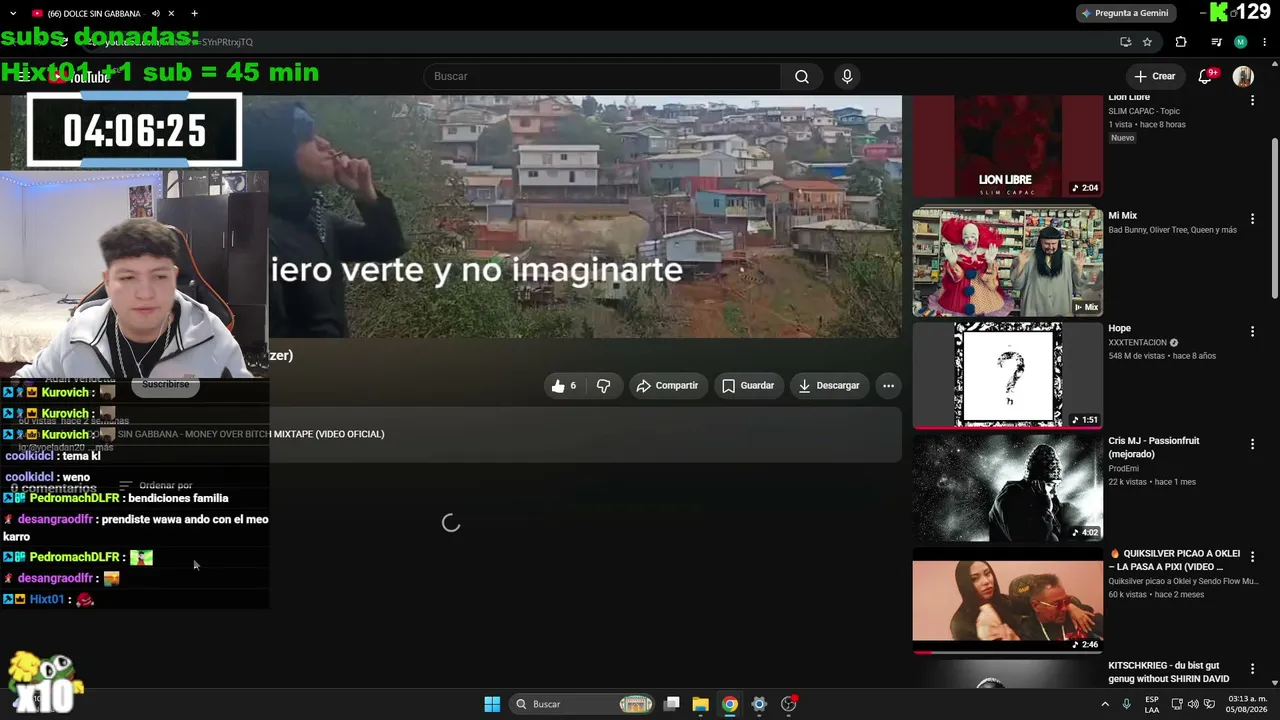
Task: Open Lion Libre video thumbnail
Action: tap(1007, 146)
